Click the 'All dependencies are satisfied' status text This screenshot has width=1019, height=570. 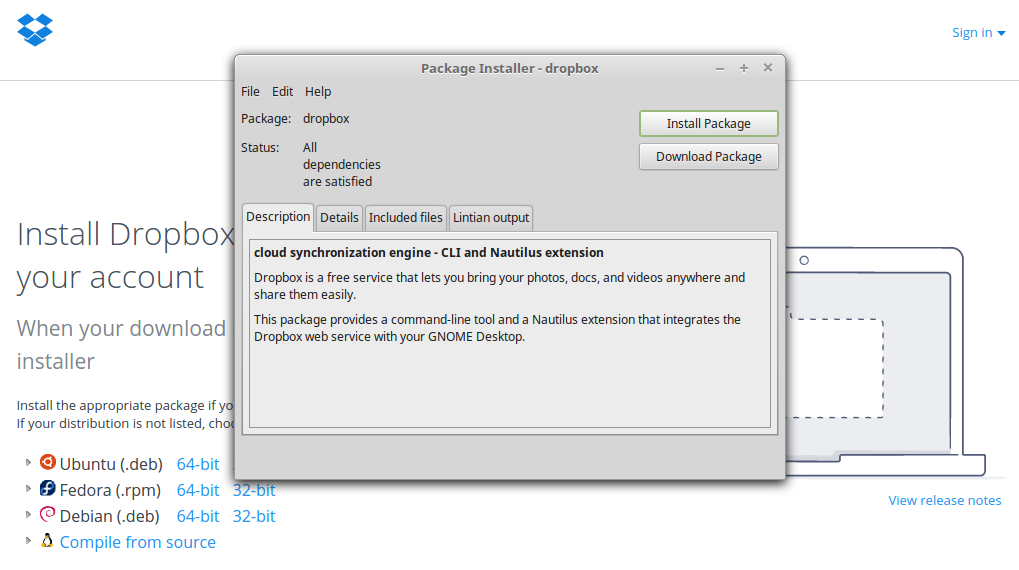pos(342,164)
